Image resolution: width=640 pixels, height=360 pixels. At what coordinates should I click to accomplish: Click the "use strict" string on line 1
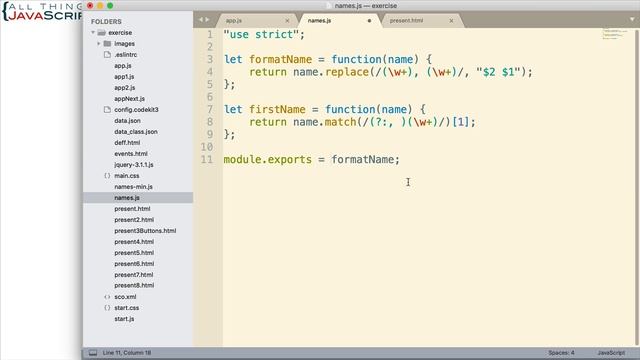click(x=261, y=34)
